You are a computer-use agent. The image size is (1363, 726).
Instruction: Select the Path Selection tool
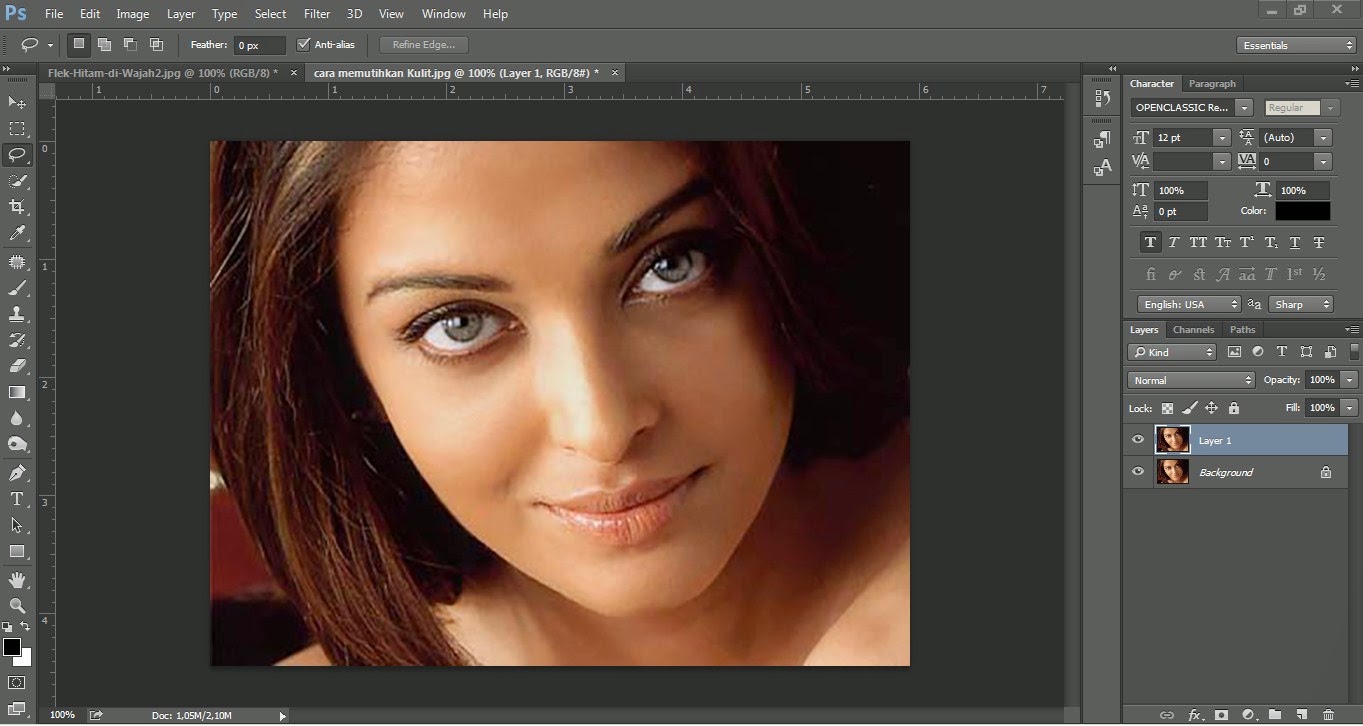point(17,525)
